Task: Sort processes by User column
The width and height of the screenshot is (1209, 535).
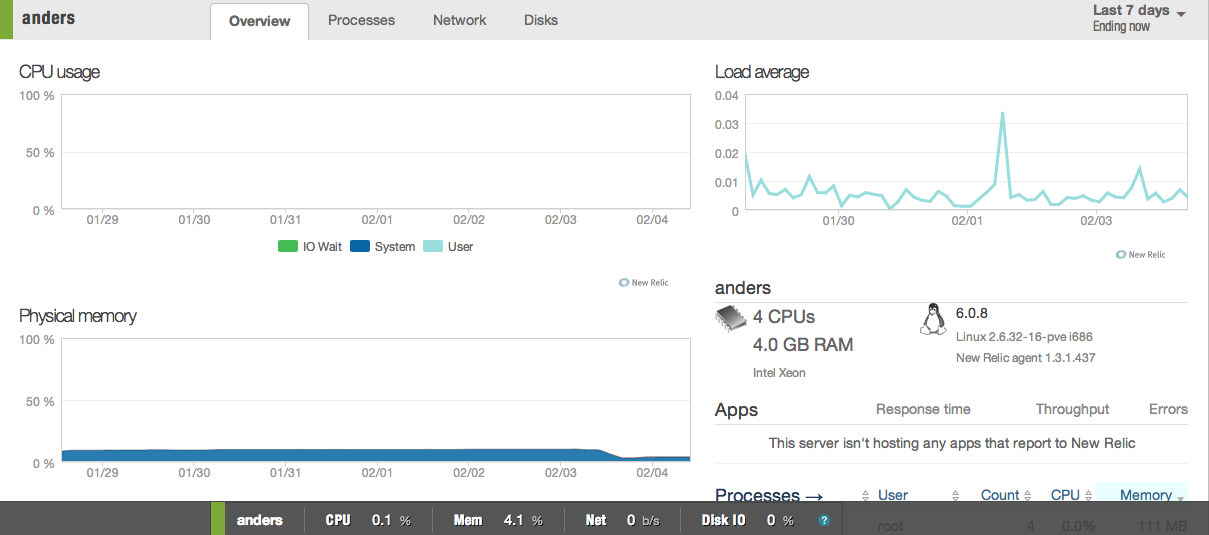Action: 893,495
